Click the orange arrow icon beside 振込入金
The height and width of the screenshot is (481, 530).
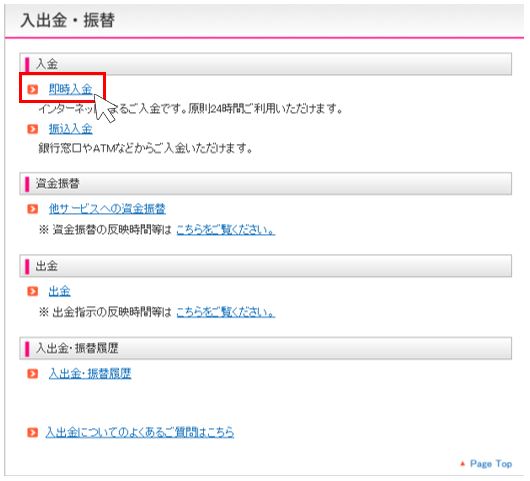click(33, 129)
